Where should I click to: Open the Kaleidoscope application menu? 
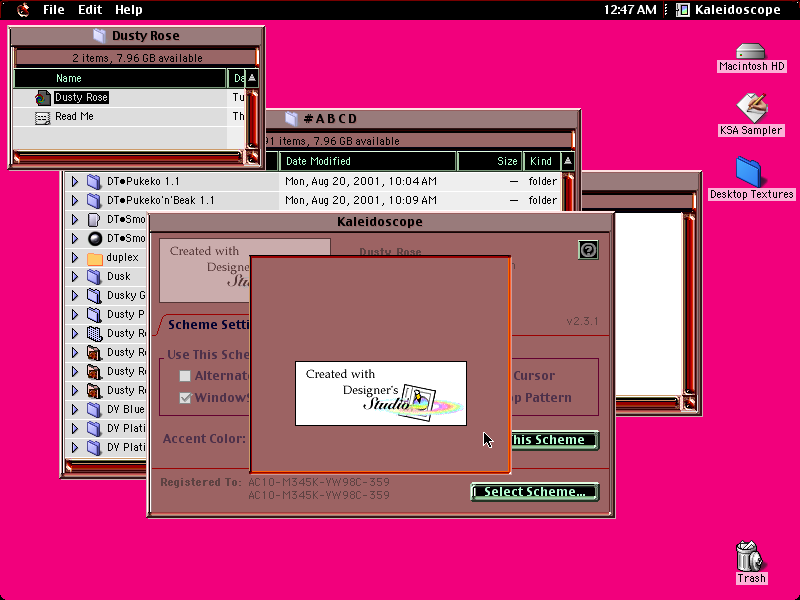(729, 10)
